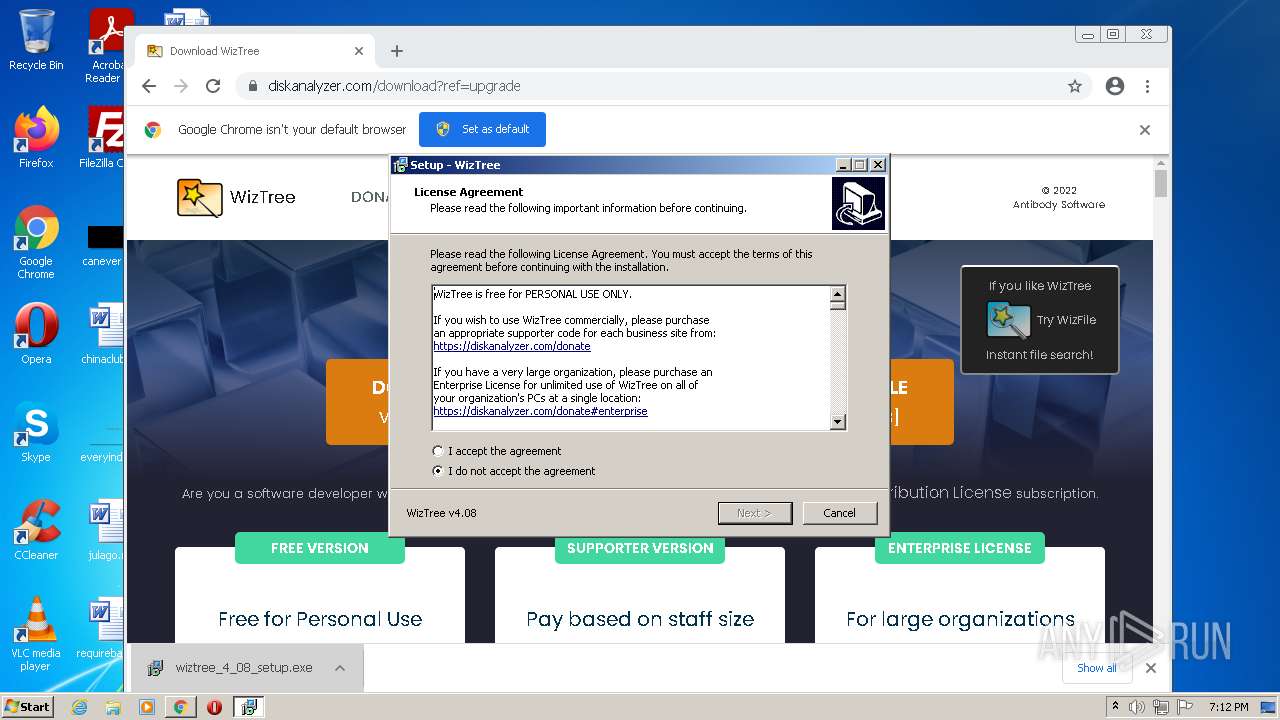Click network tray icon

pyautogui.click(x=1161, y=707)
